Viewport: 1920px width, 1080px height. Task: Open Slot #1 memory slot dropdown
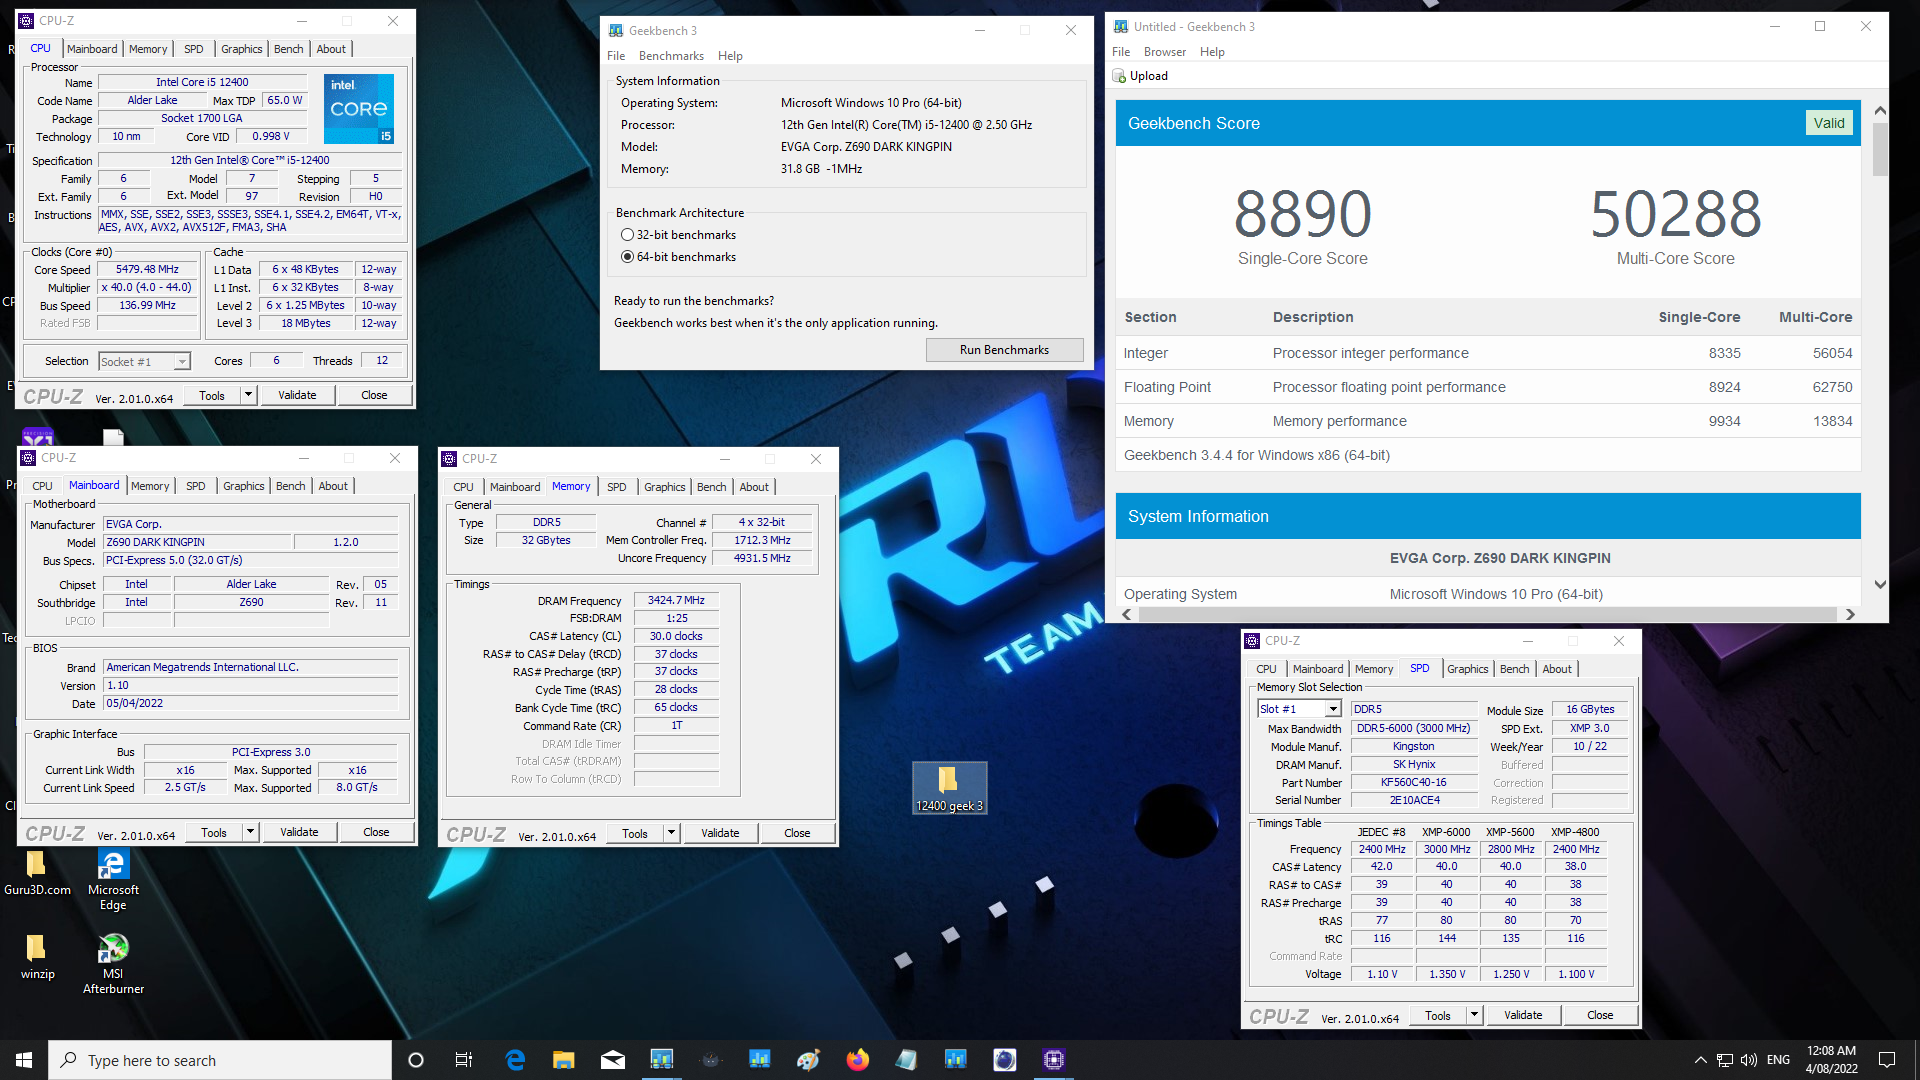[x=1299, y=709]
